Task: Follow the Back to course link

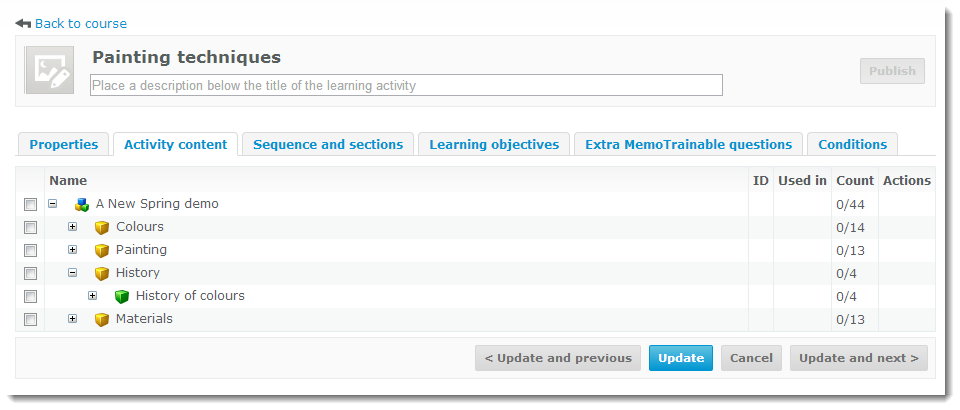Action: click(80, 23)
